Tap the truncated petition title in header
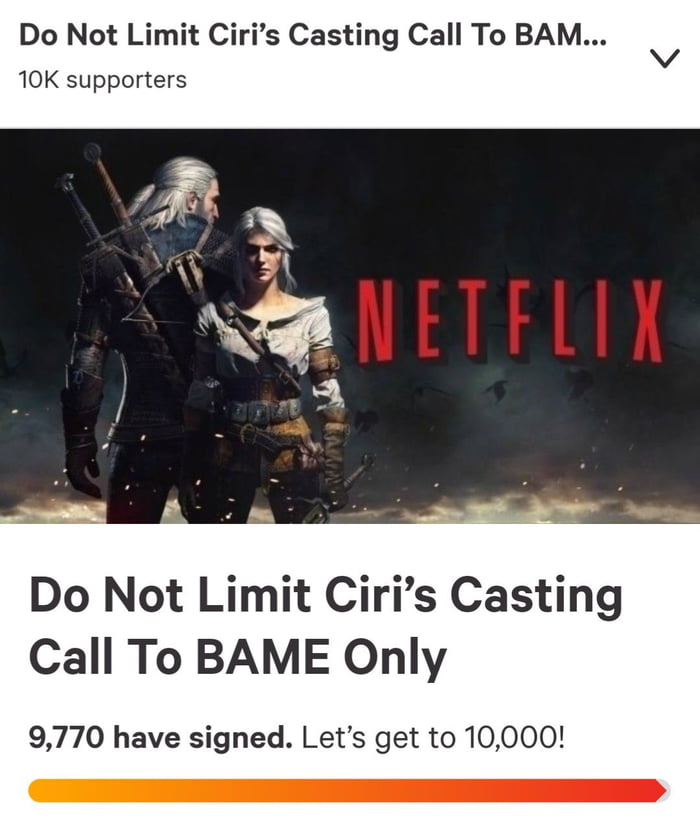 pyautogui.click(x=300, y=36)
